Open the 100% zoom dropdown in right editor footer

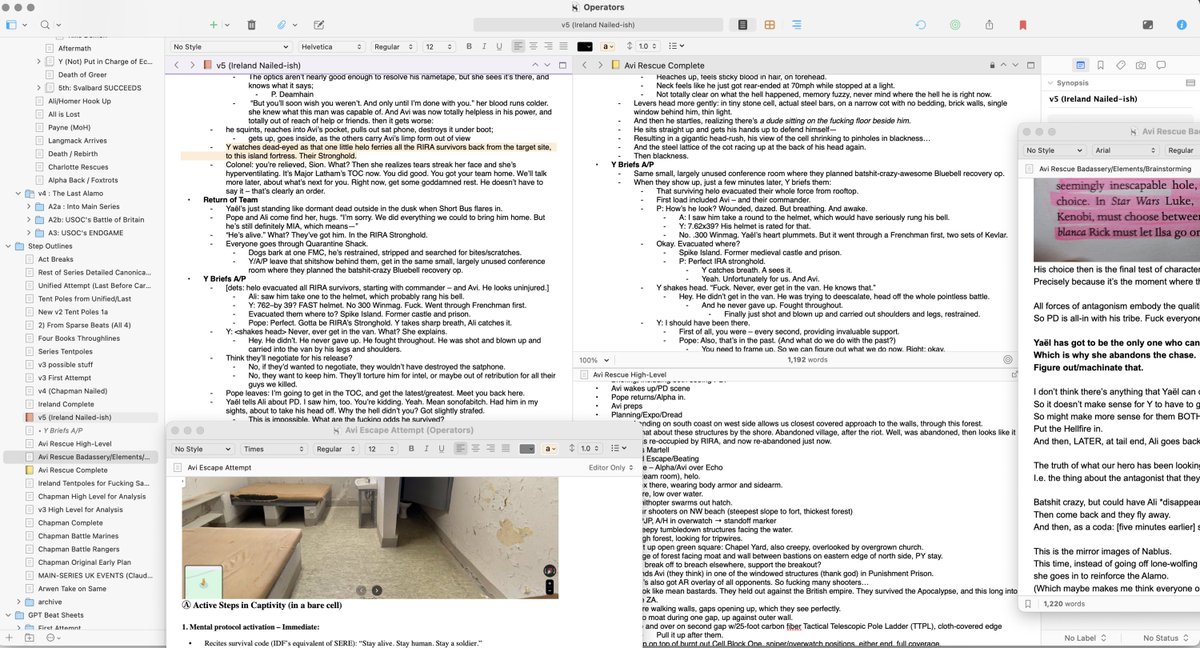592,360
